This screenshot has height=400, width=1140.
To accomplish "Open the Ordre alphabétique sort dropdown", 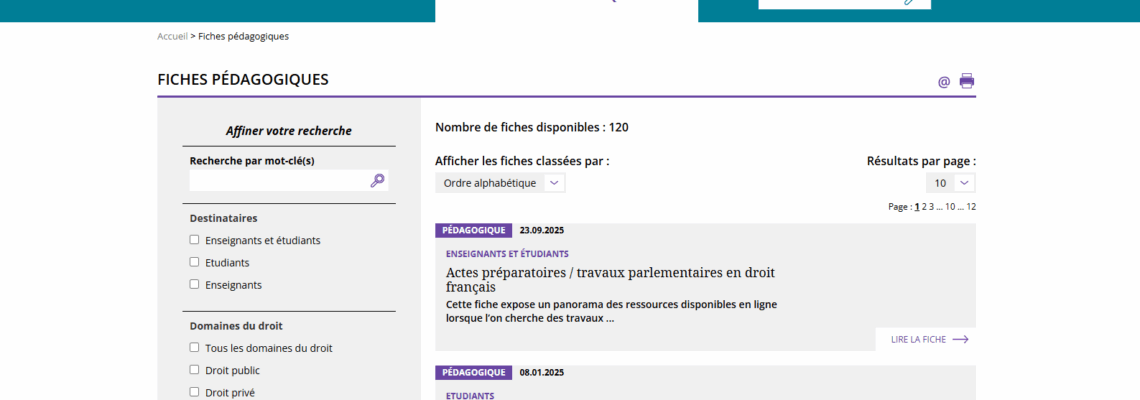I will (x=500, y=183).
